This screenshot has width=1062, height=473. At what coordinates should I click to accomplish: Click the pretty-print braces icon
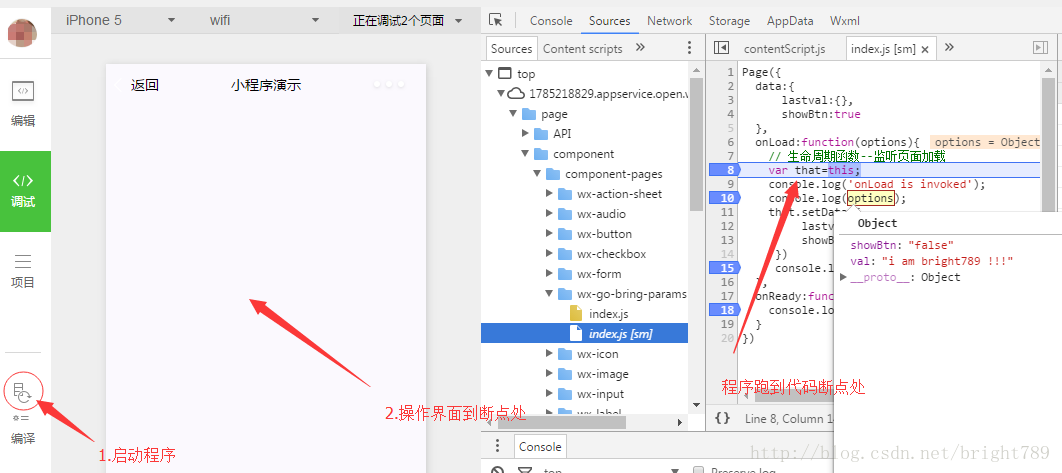click(x=723, y=418)
